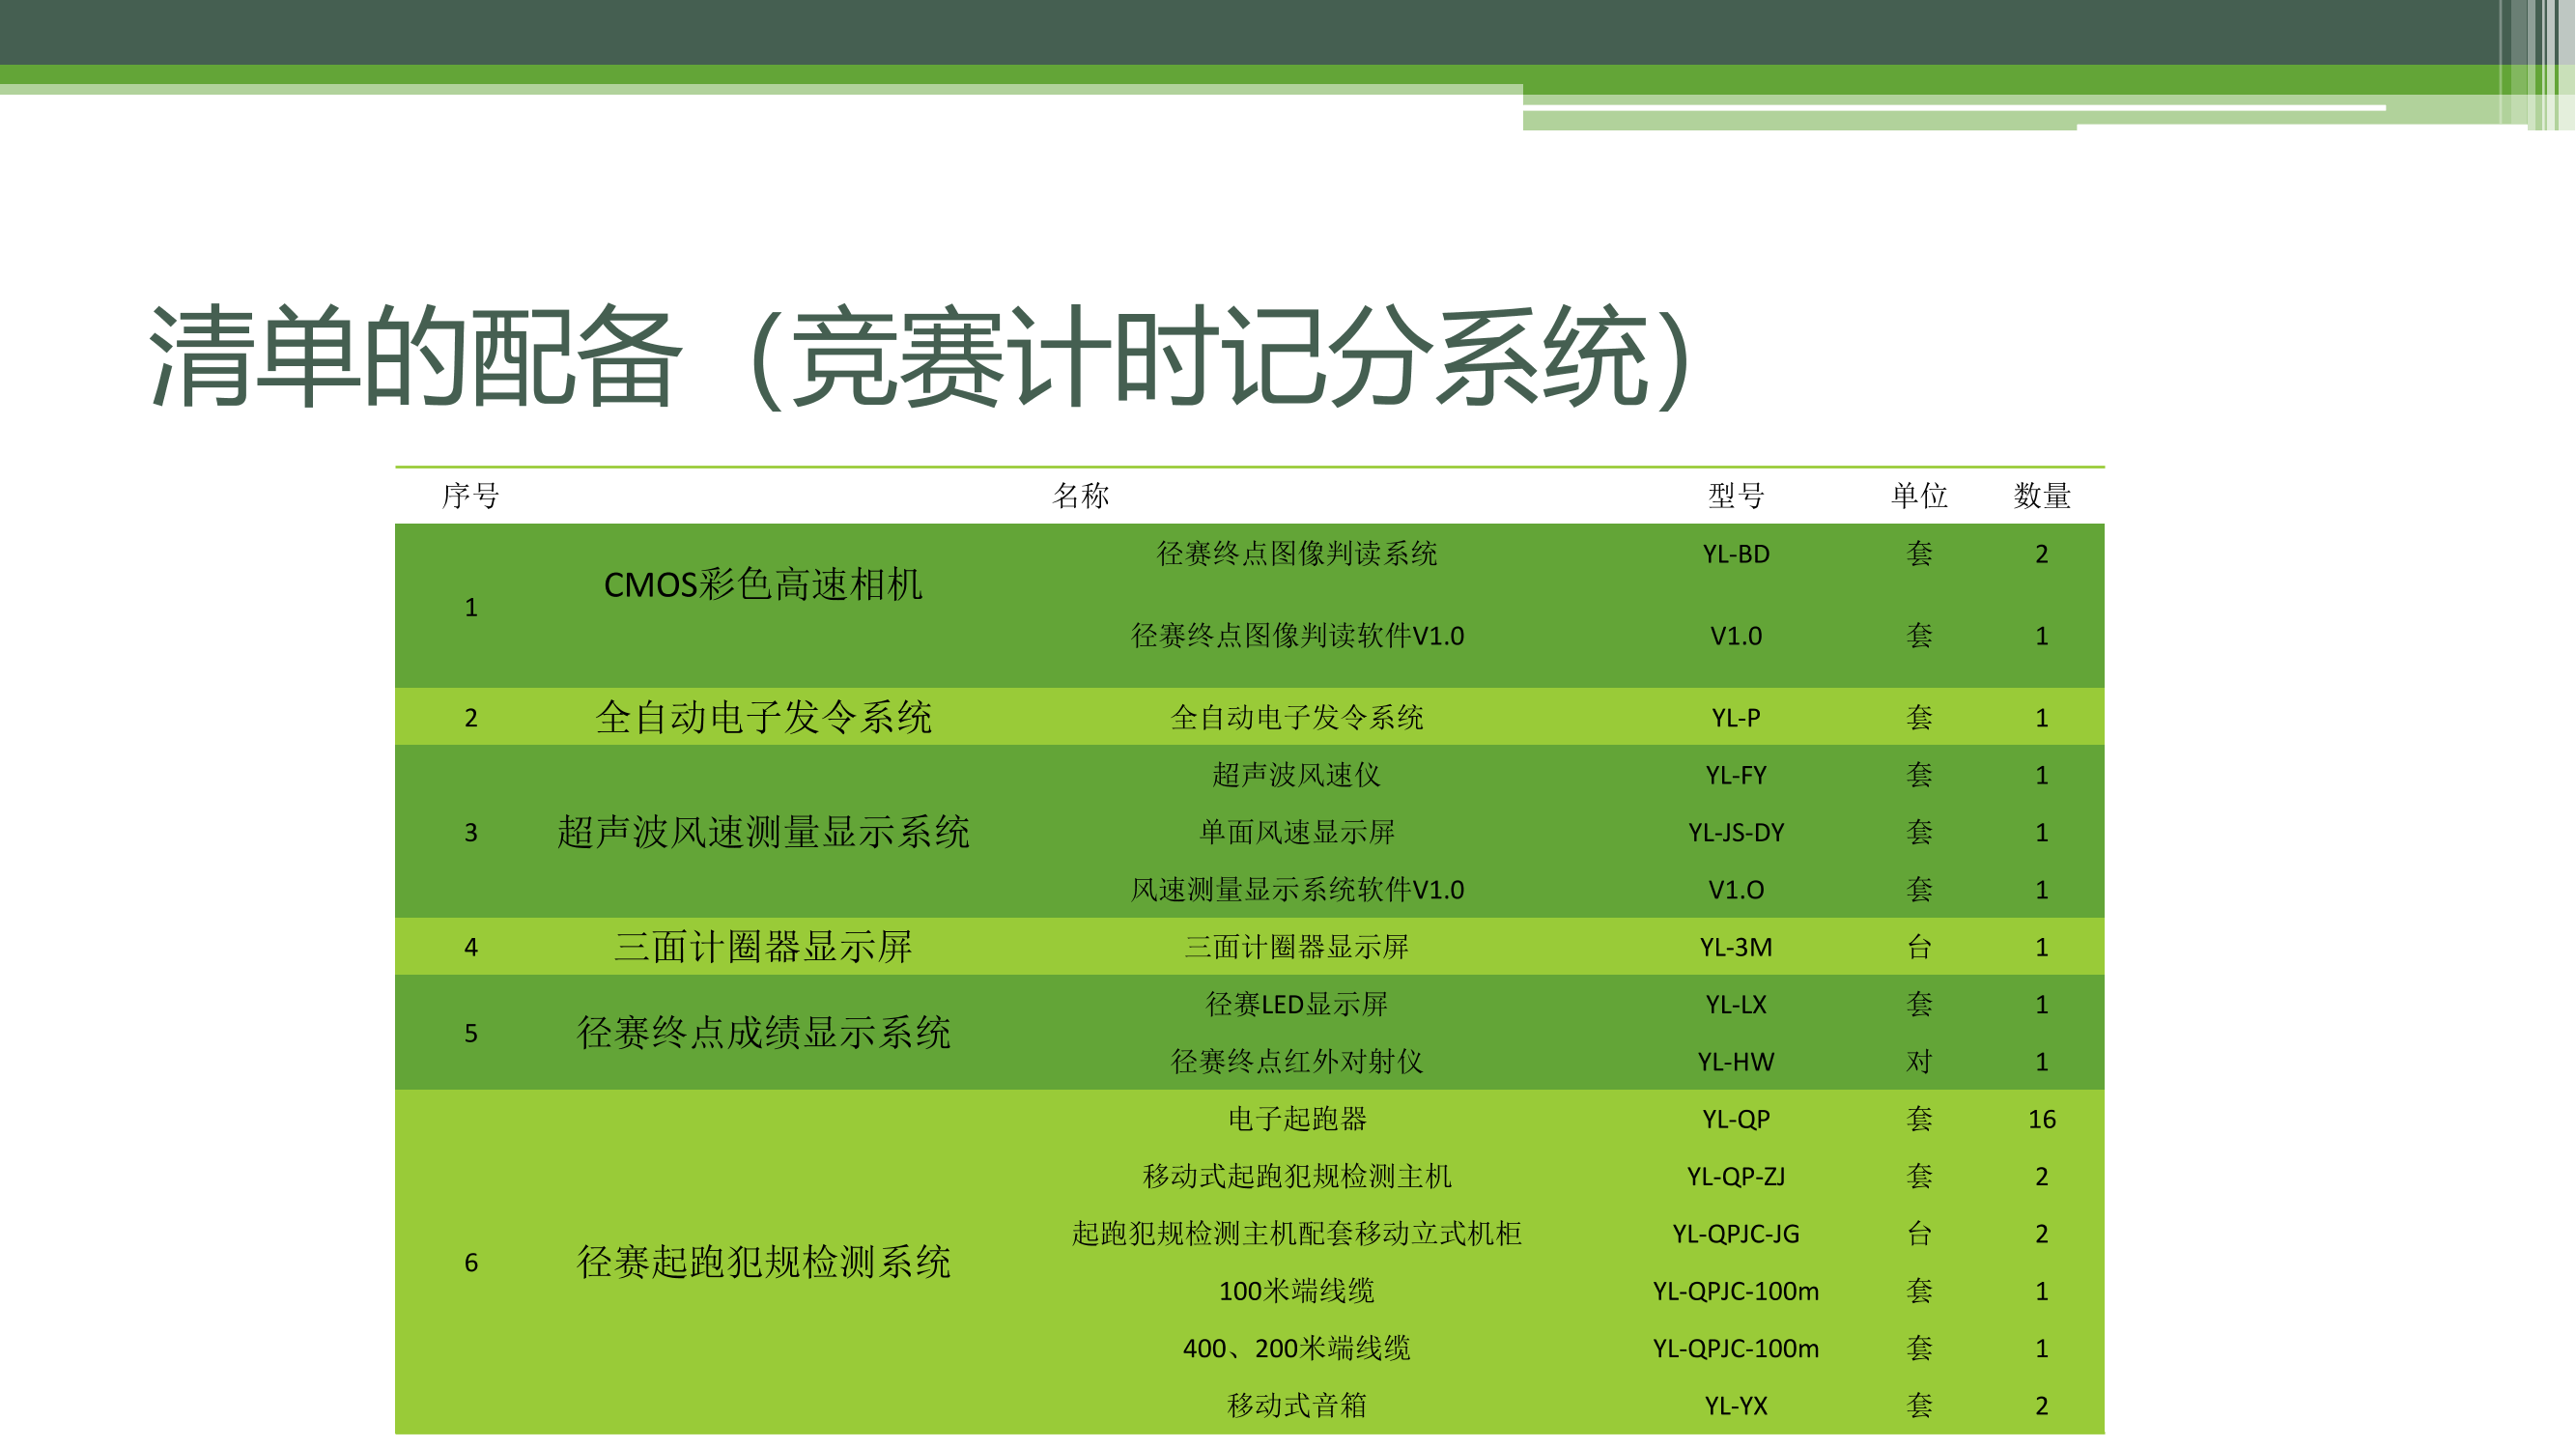
Task: Select the 径赛起跑犯规检测系统 cell
Action: coord(763,1262)
